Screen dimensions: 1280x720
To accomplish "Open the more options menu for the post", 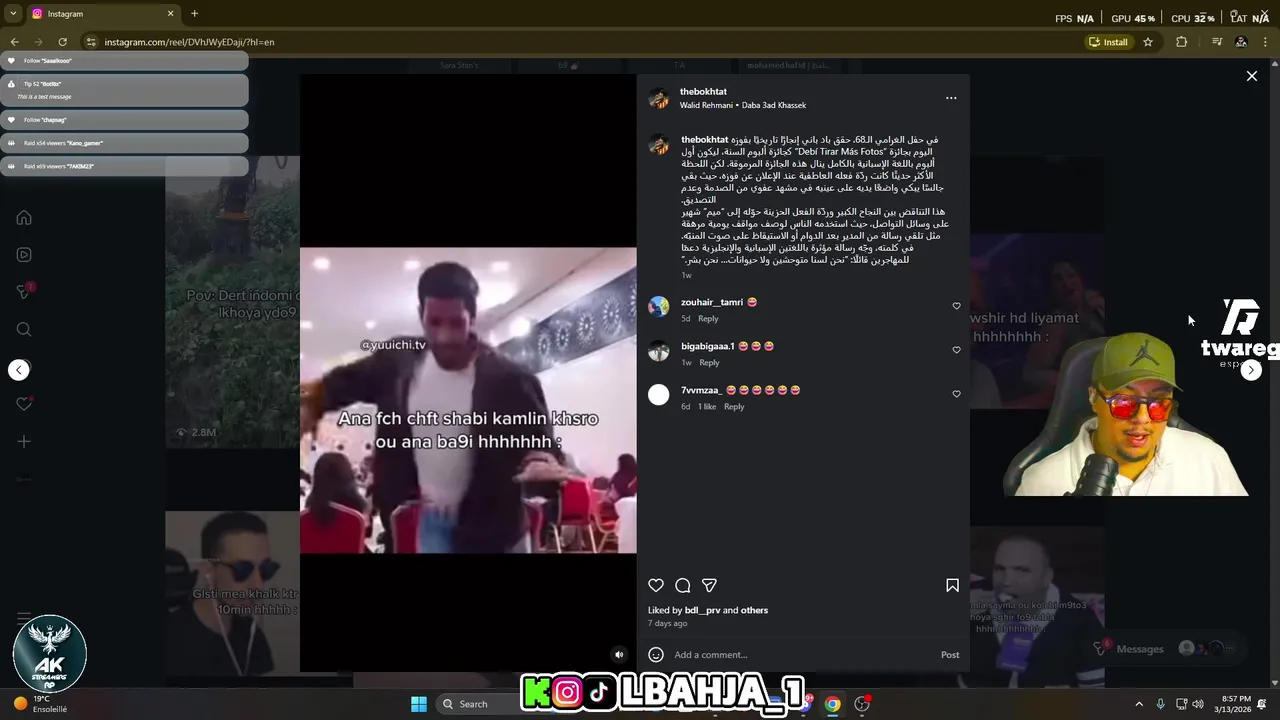I will (951, 98).
